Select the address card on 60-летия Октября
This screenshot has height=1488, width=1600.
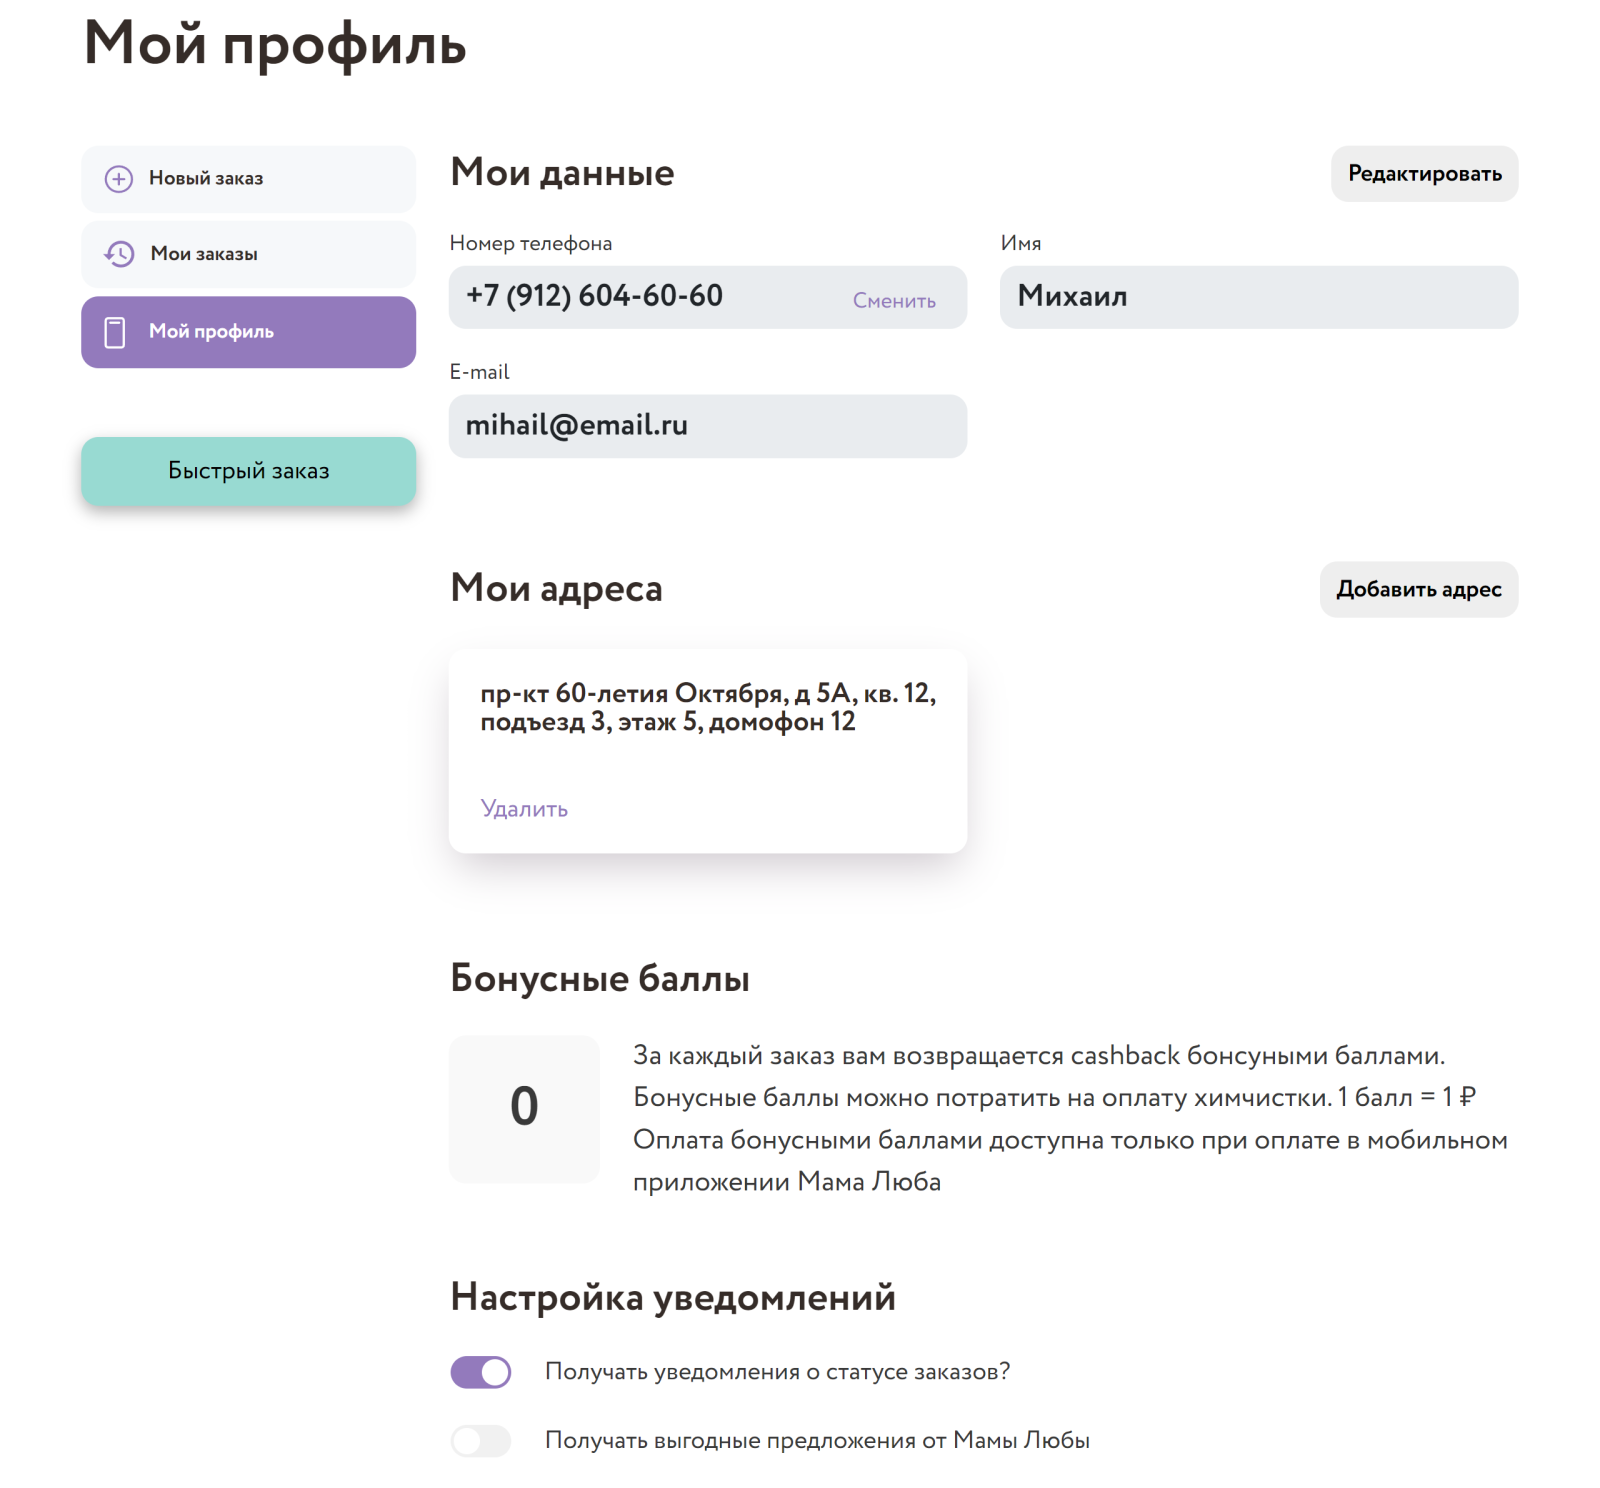pos(708,751)
